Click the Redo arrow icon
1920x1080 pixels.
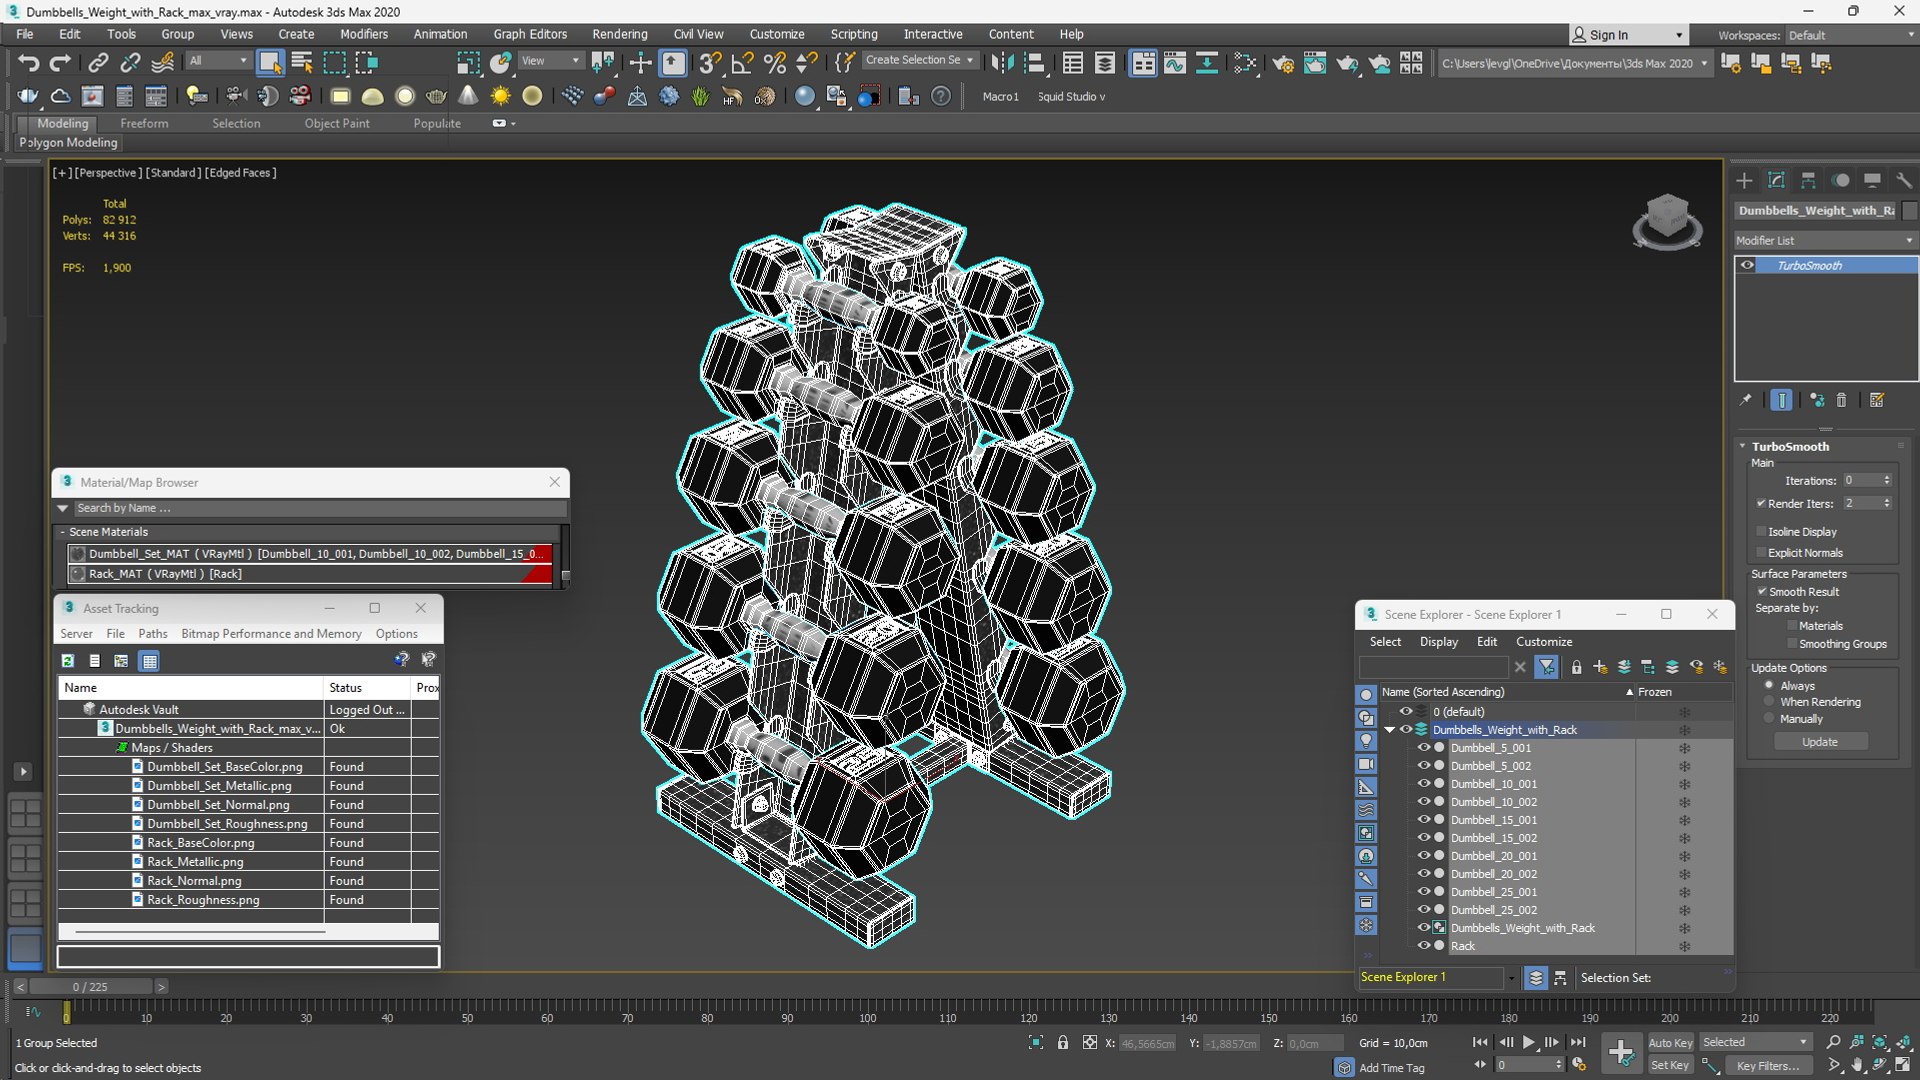coord(60,63)
